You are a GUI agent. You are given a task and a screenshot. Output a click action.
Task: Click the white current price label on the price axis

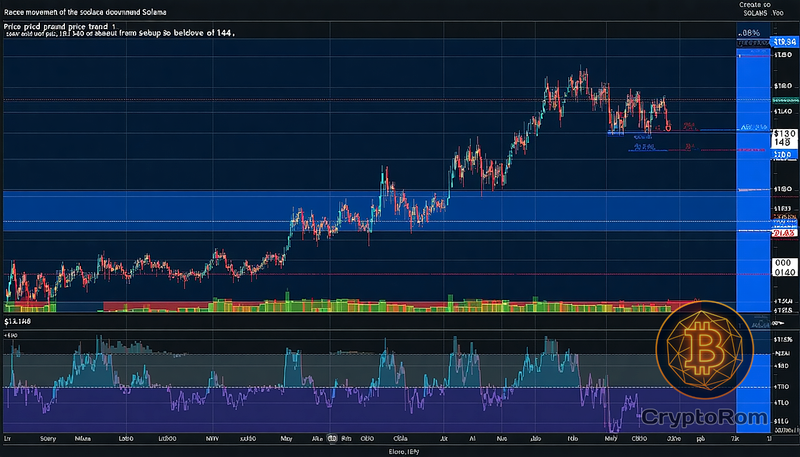click(783, 138)
